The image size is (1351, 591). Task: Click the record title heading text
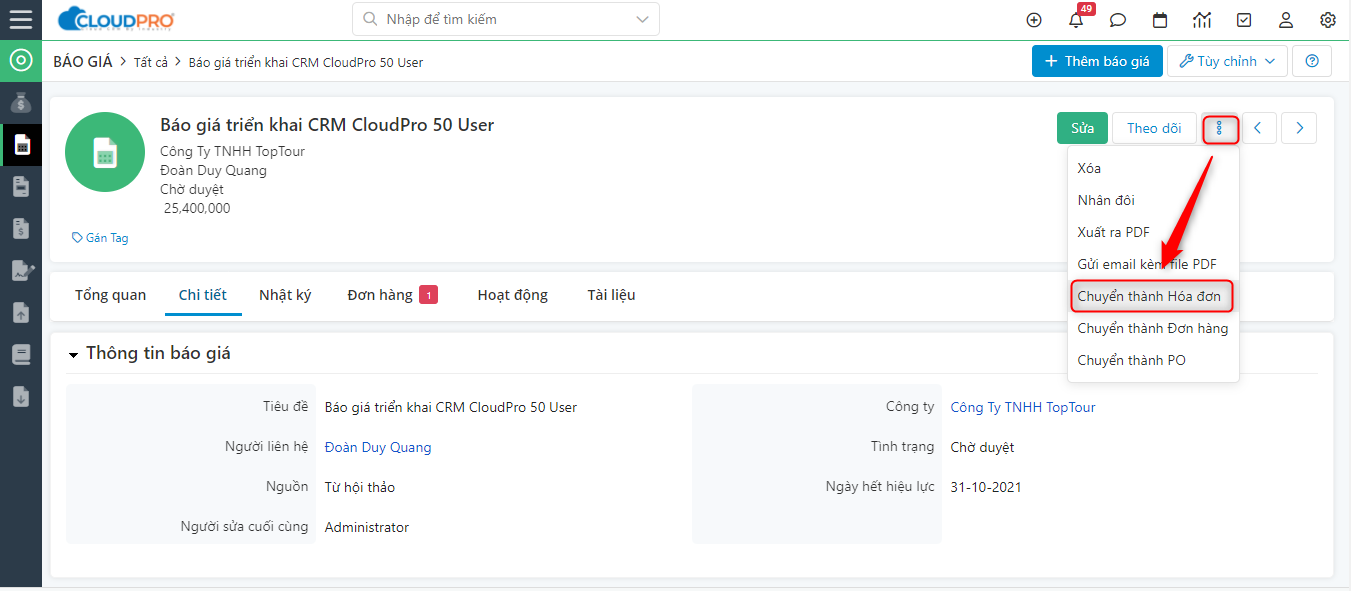coord(327,125)
